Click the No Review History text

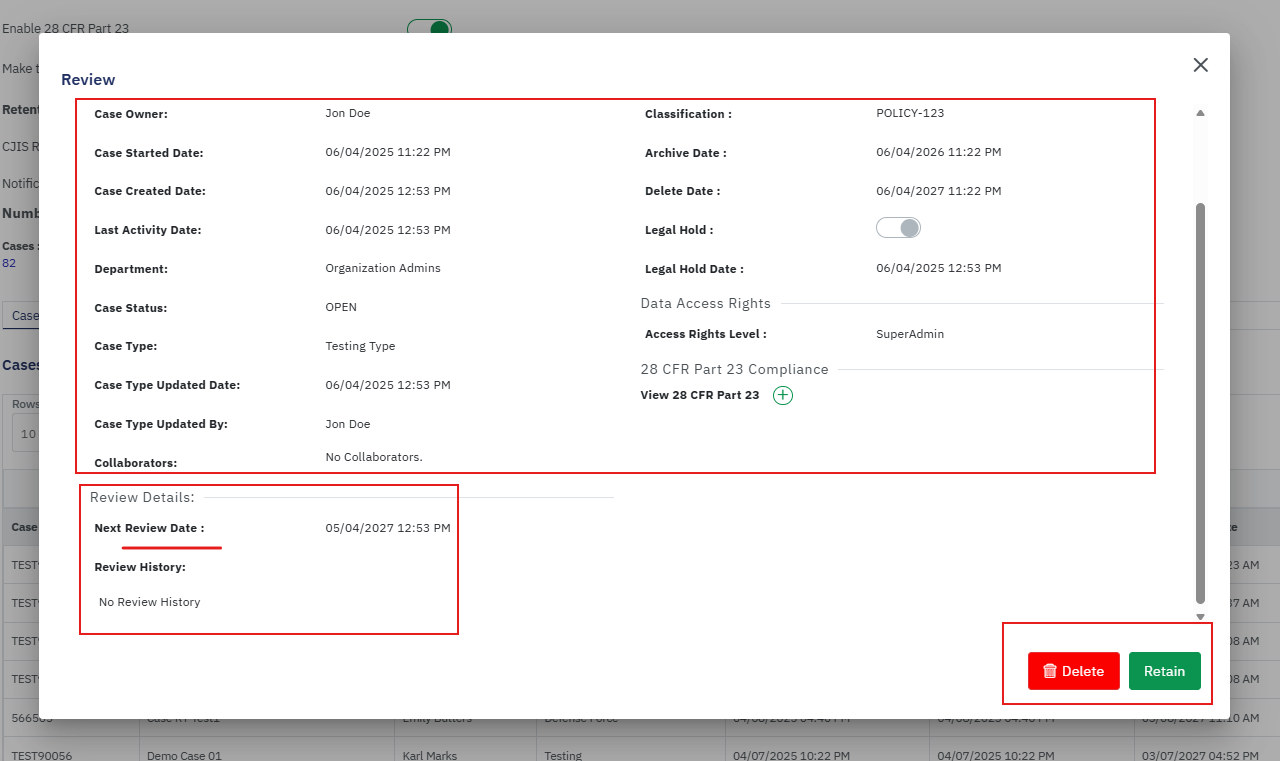[x=149, y=602]
